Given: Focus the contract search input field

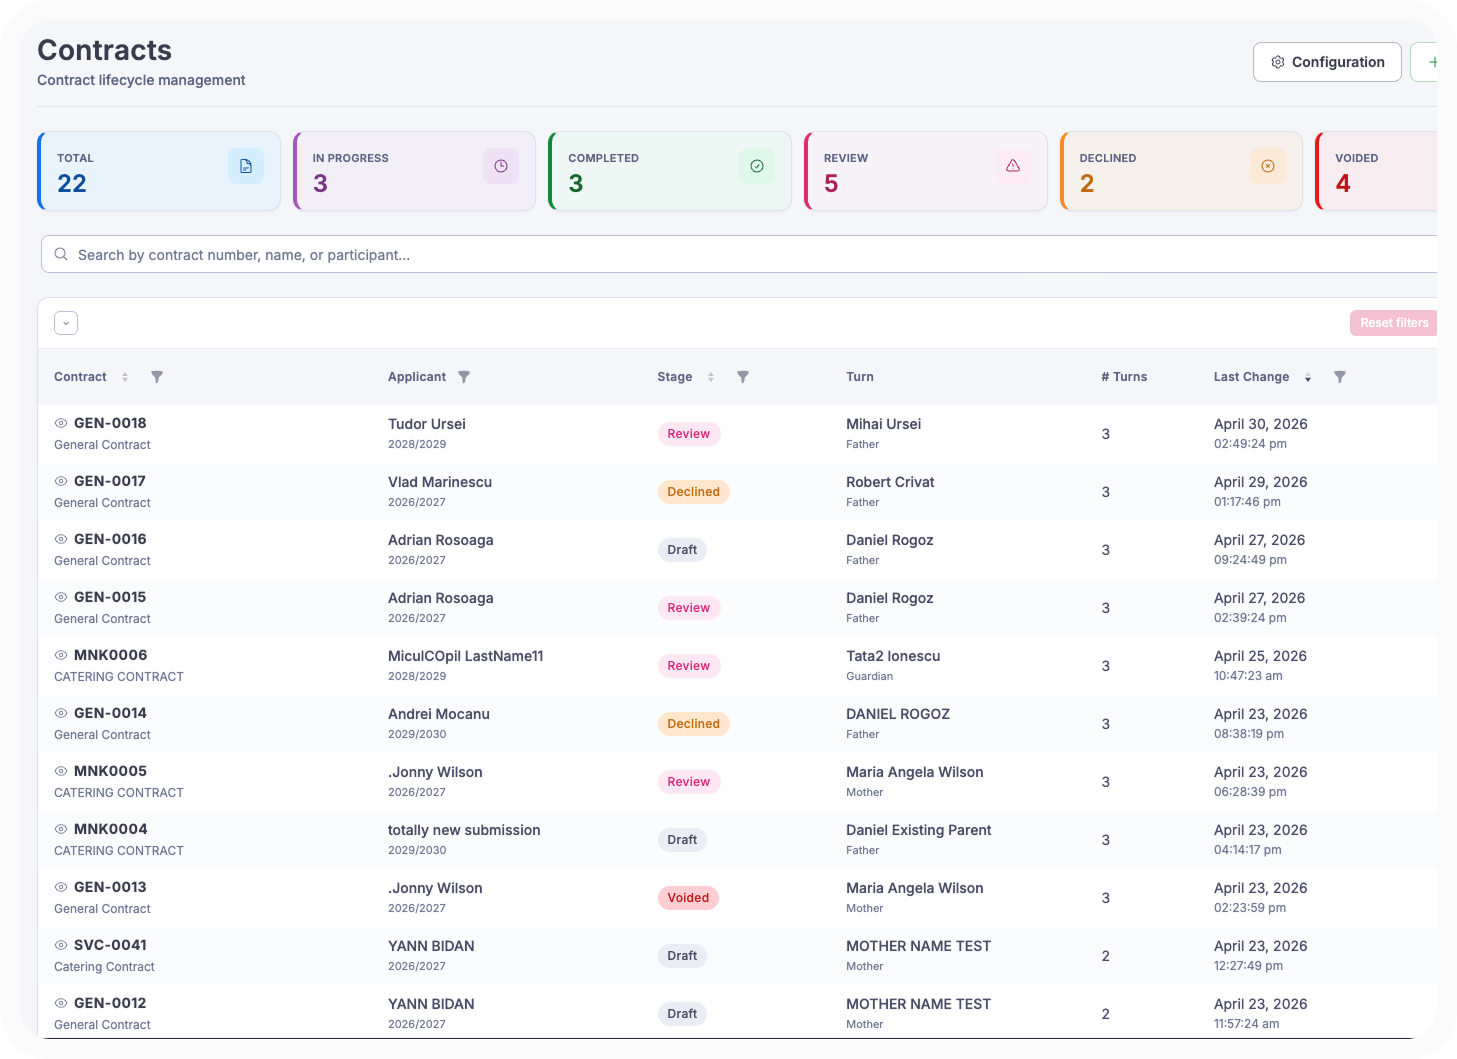Looking at the screenshot, I should 740,254.
